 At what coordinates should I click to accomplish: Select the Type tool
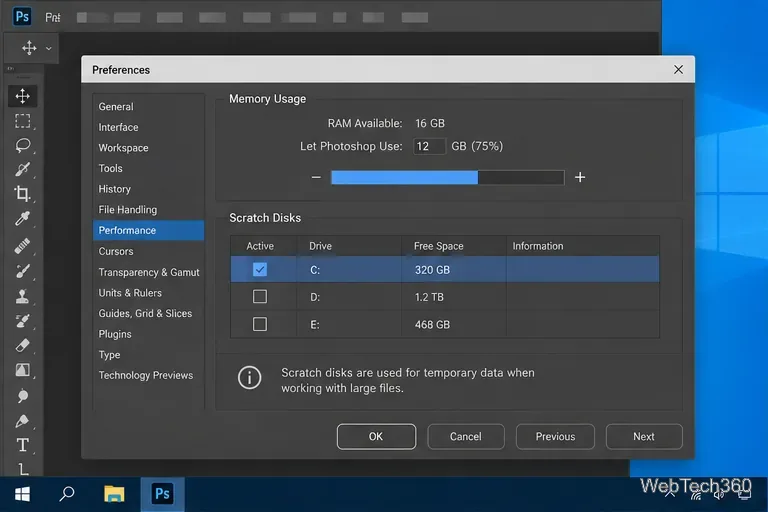(23, 445)
